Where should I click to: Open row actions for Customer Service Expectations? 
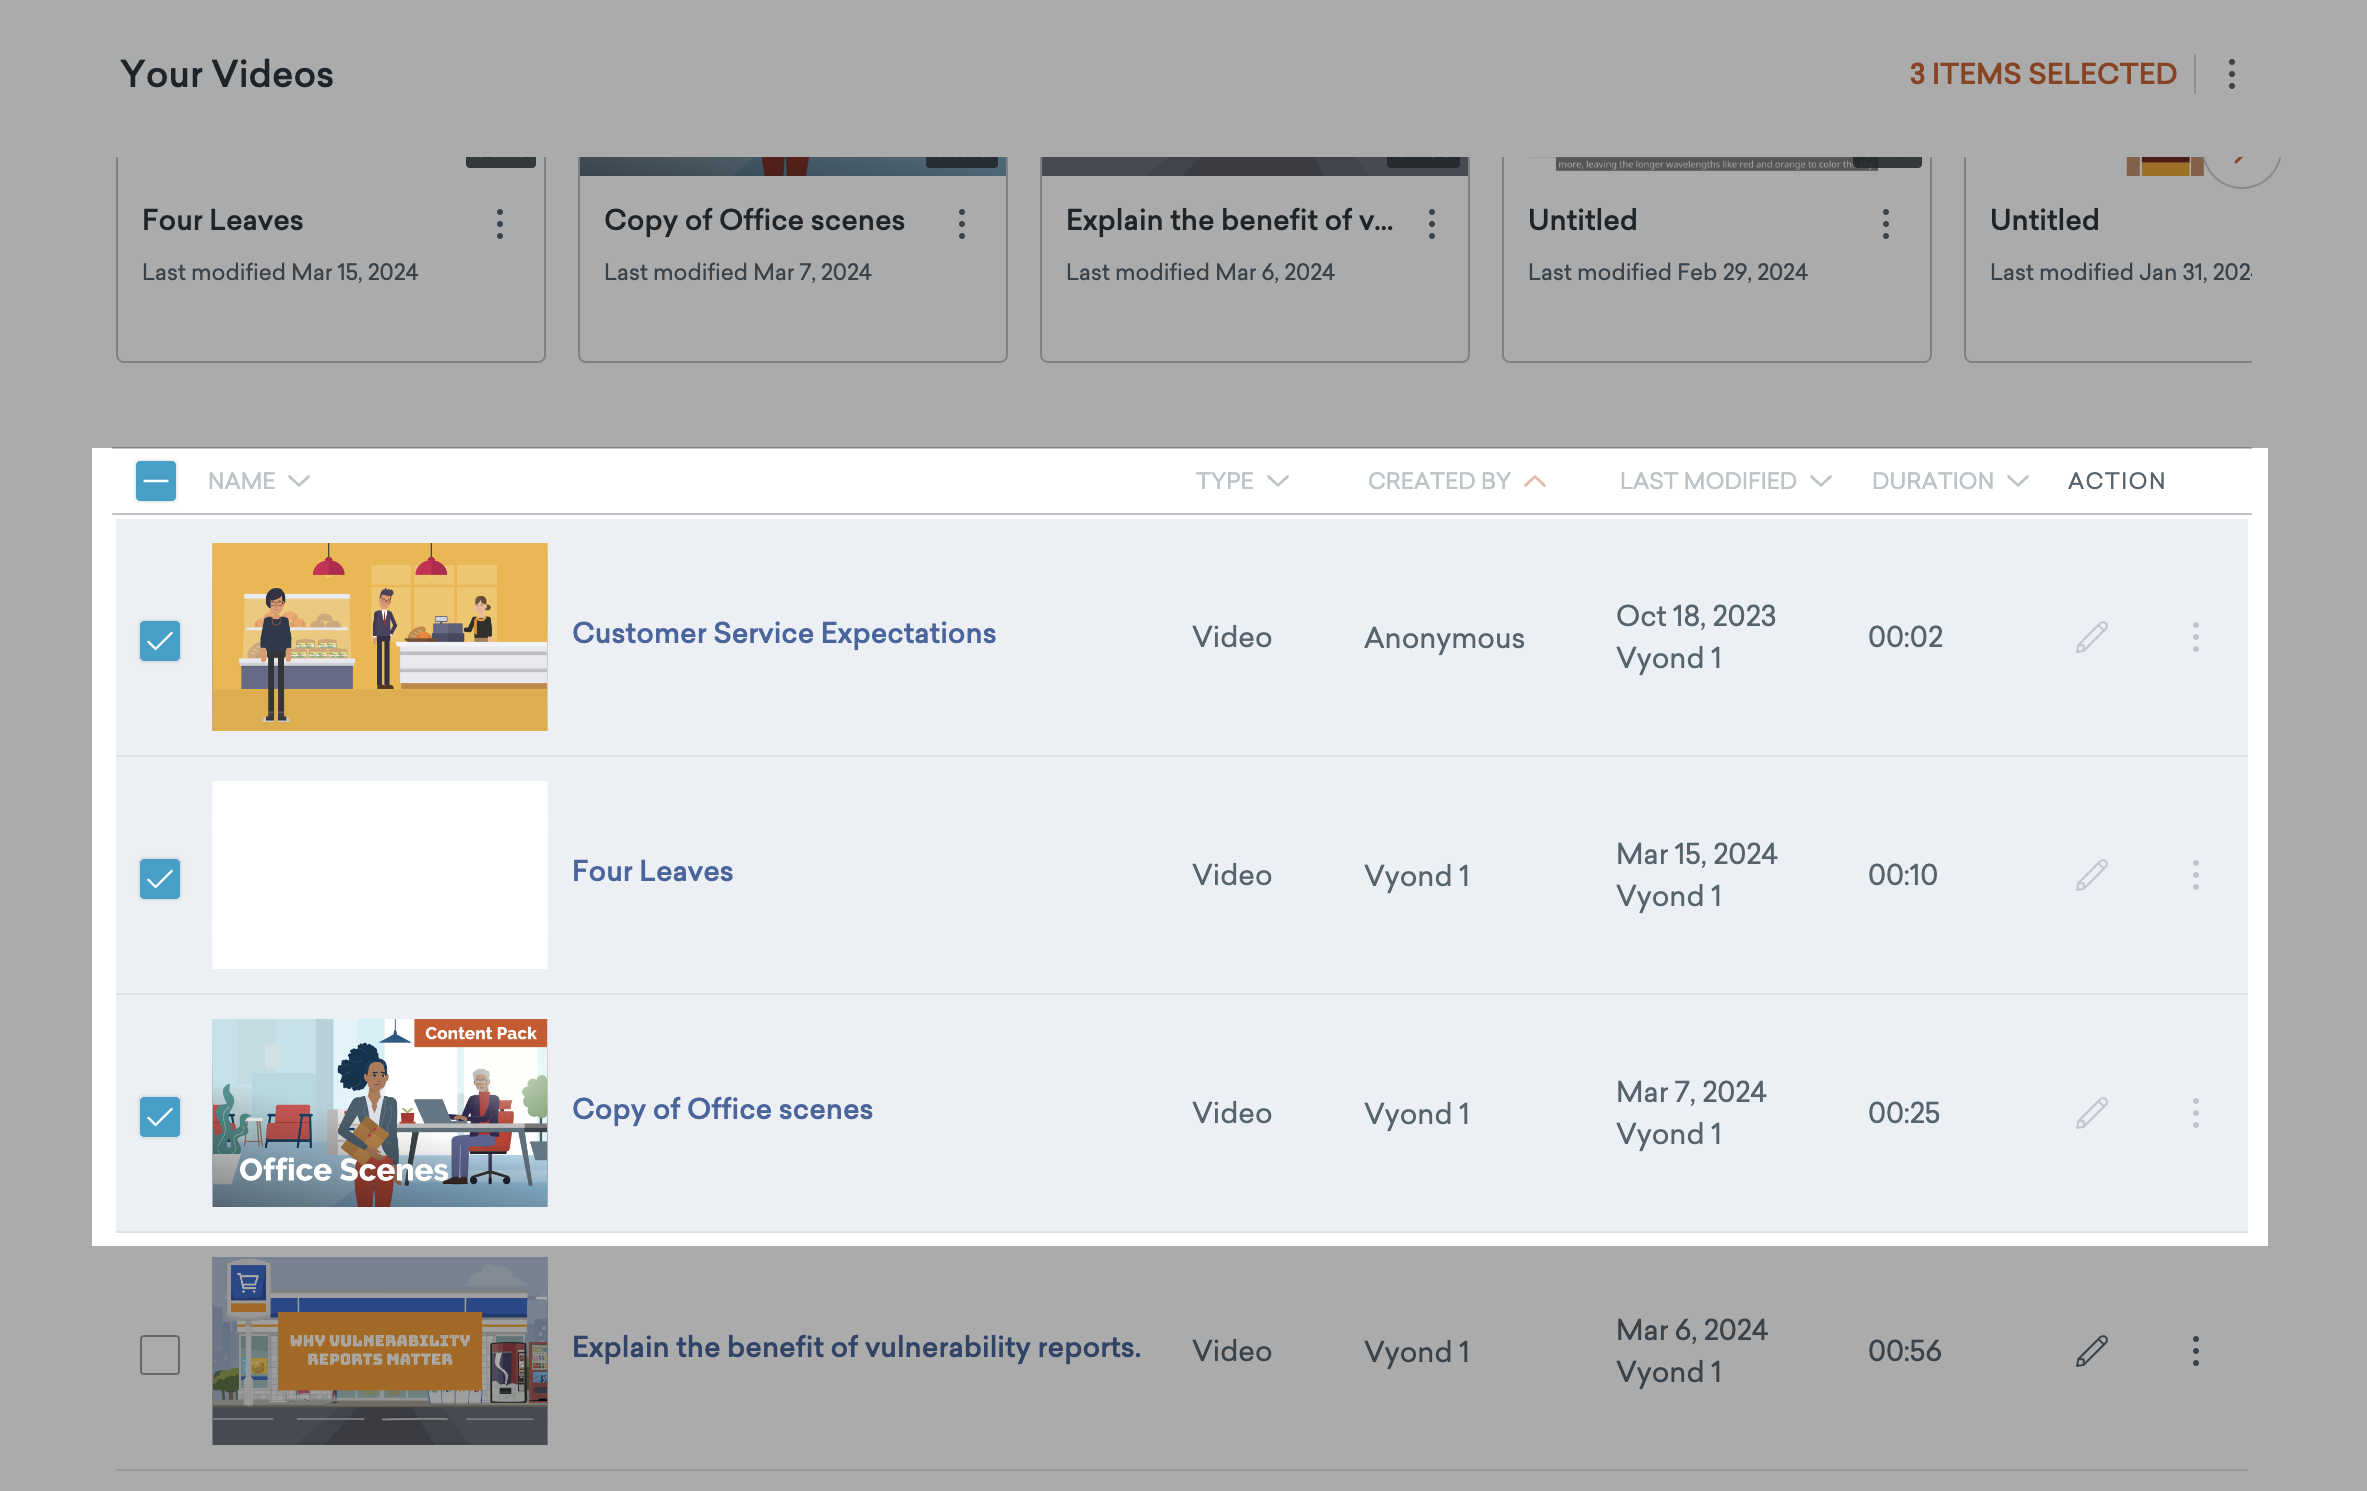coord(2196,637)
